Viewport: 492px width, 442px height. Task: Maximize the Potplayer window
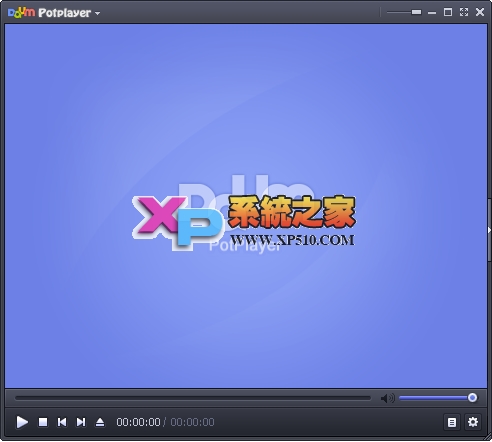448,12
